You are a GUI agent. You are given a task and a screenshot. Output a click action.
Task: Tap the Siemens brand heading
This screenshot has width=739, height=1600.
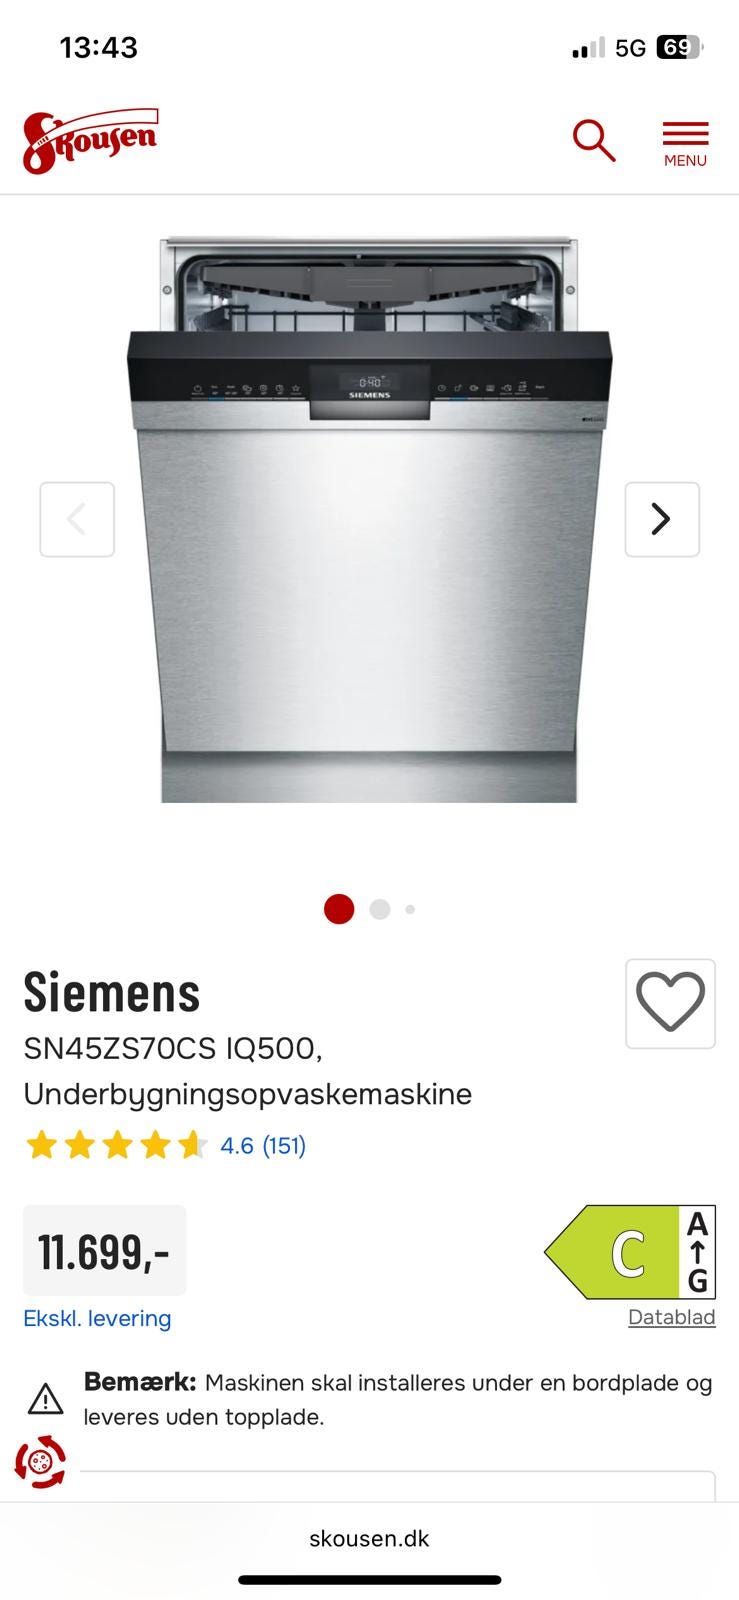[x=112, y=992]
